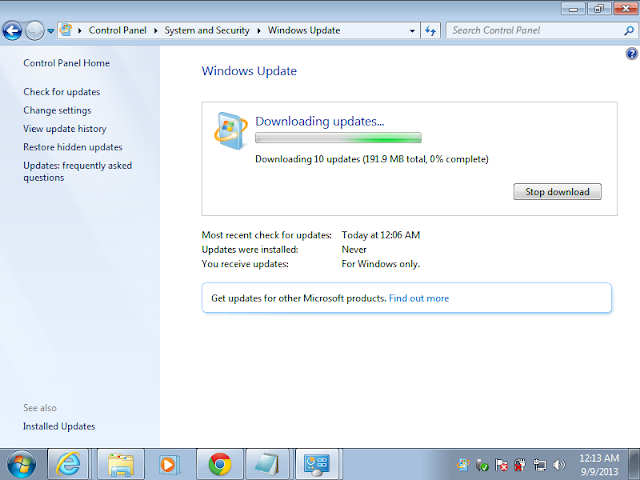Click Windows Update tray icon
The width and height of the screenshot is (640, 480).
click(463, 464)
